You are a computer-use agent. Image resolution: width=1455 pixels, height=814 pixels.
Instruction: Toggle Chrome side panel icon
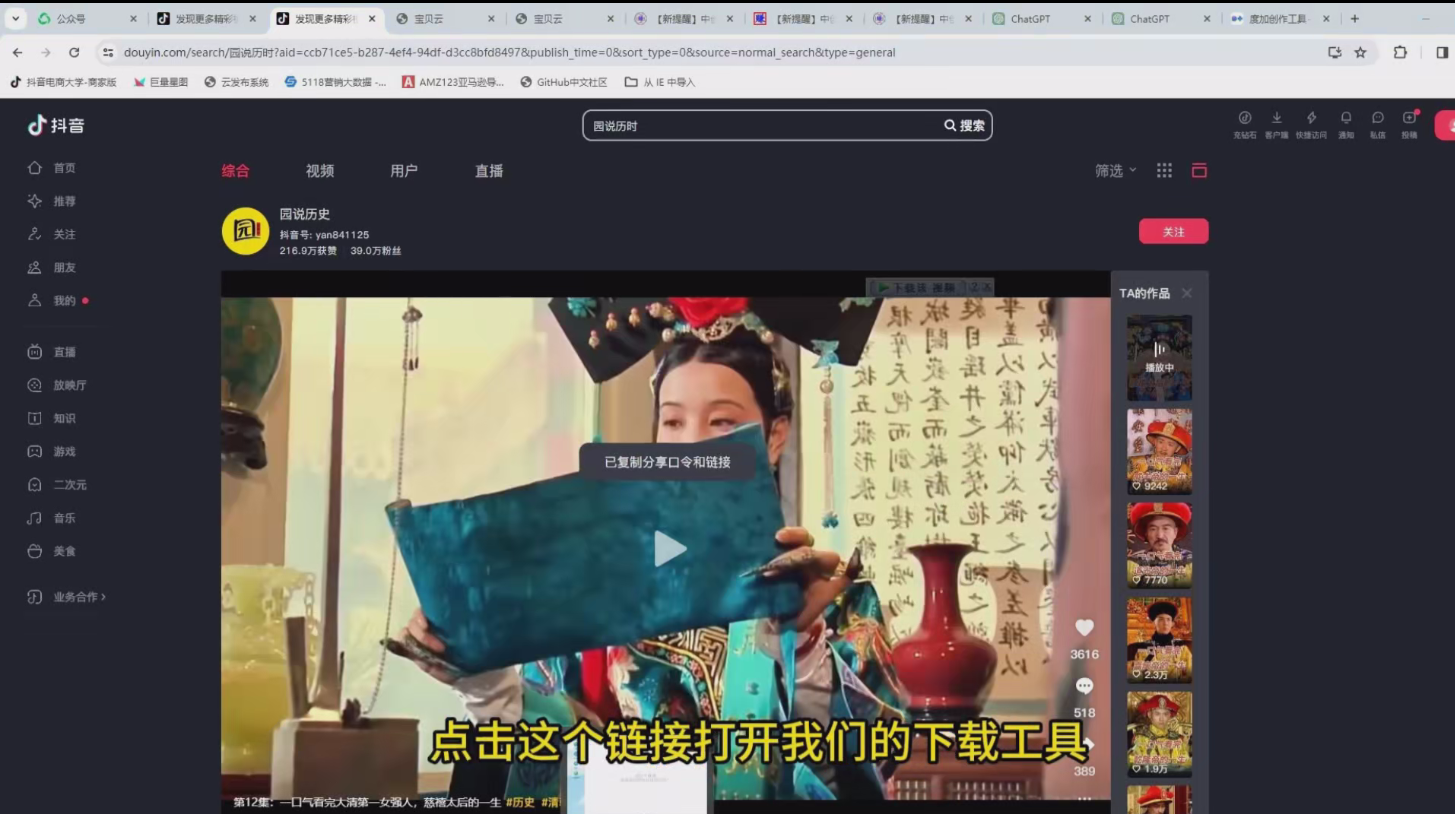coord(1442,52)
